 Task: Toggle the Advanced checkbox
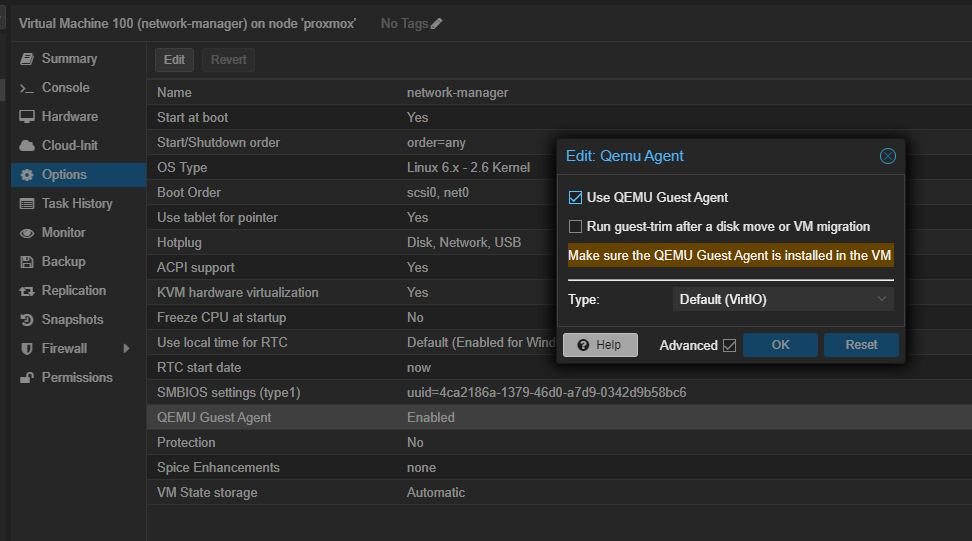[729, 346]
